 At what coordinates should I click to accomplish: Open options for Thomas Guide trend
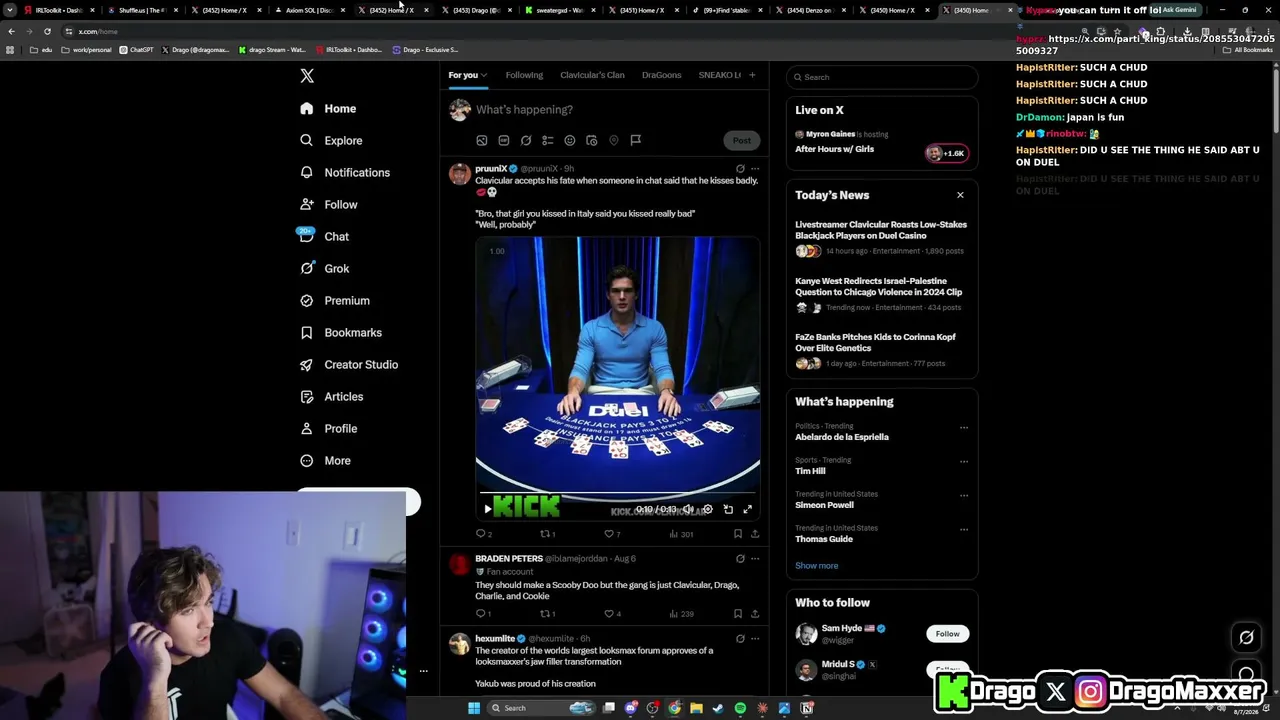964,529
